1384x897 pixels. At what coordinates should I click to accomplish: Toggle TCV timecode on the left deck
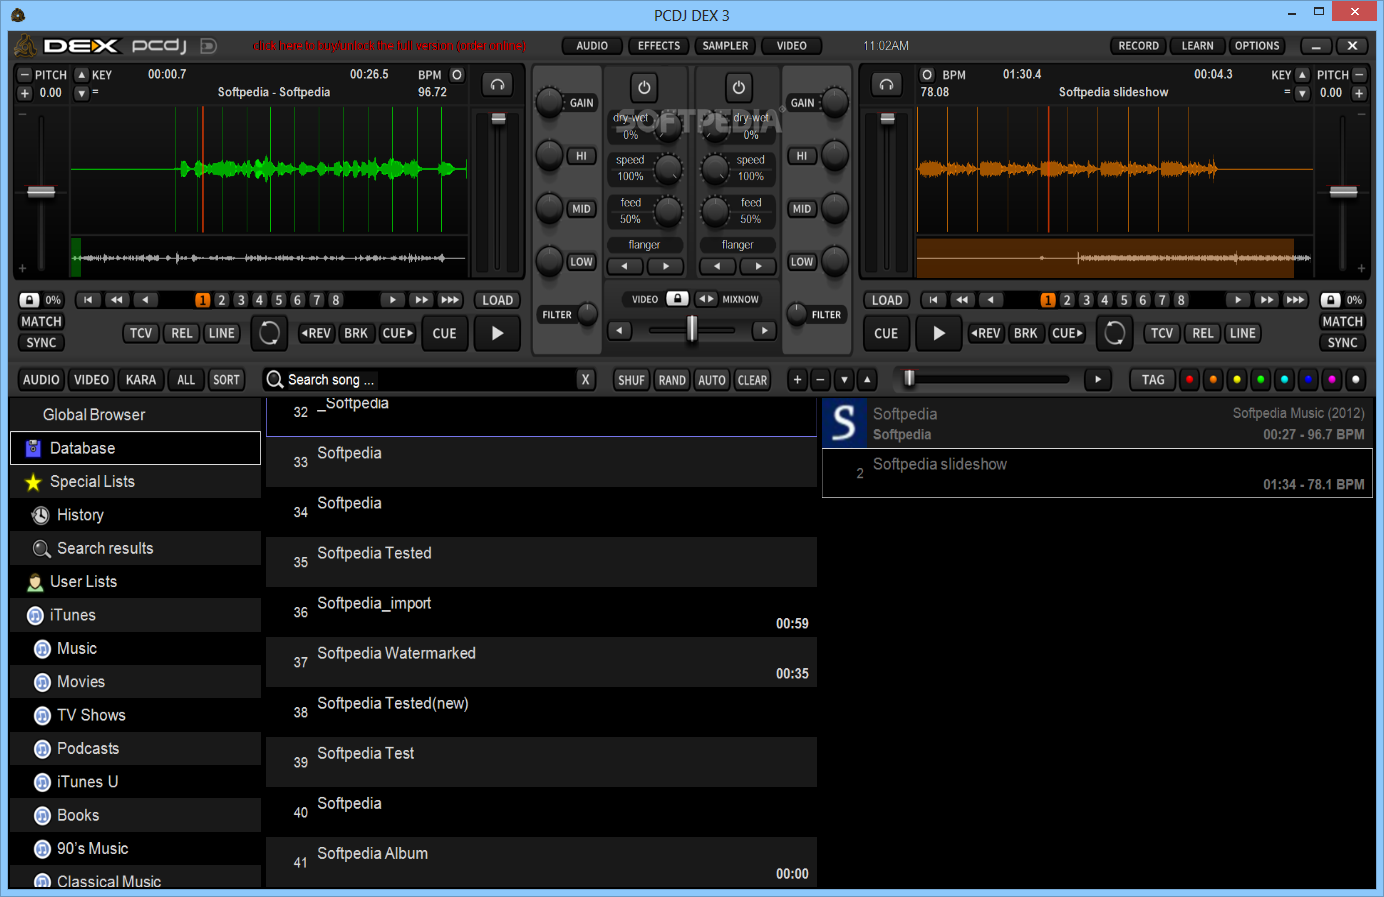click(141, 333)
